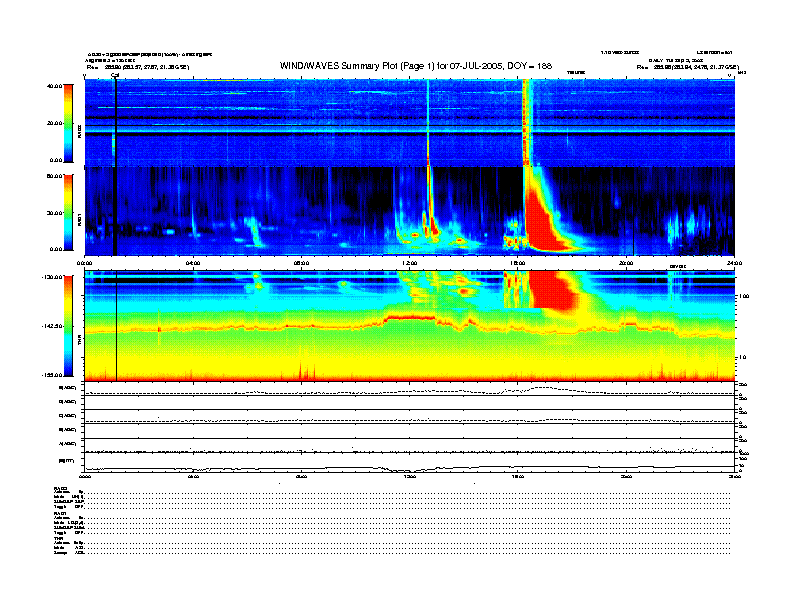Click the 100 frequency label right of TNR panel
The height and width of the screenshot is (612, 792).
click(744, 296)
